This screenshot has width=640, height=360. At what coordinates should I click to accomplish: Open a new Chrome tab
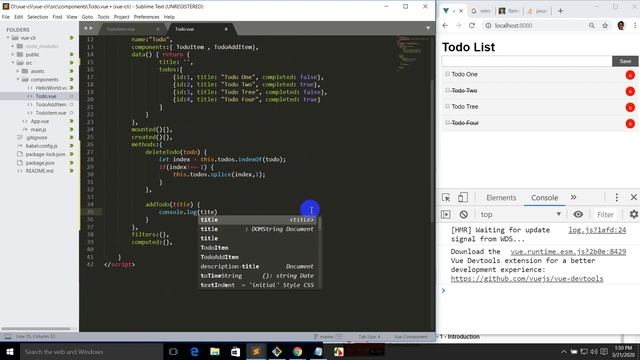(x=560, y=11)
